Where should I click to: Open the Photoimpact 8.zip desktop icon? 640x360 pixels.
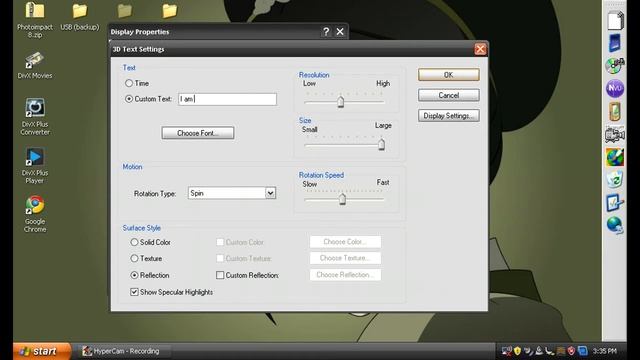pos(35,20)
